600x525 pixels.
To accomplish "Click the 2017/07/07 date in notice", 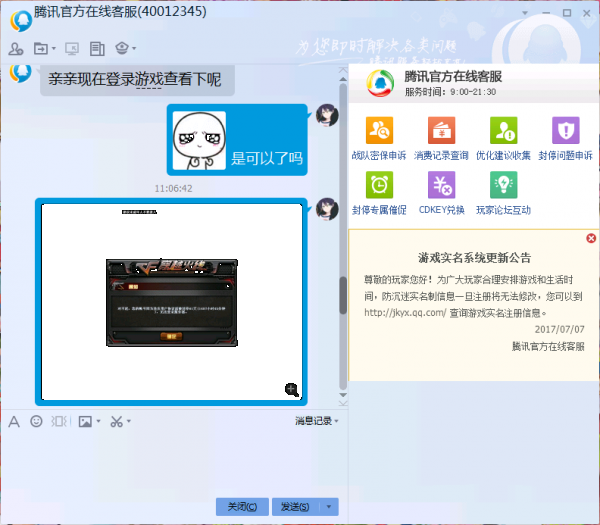I will pos(559,329).
